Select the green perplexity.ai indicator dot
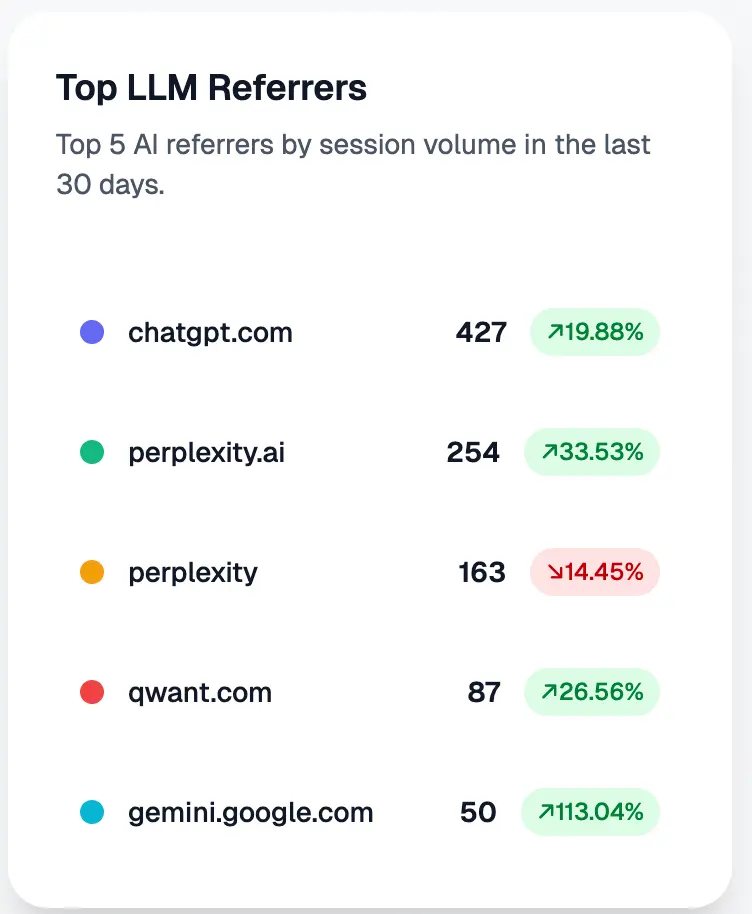 click(92, 452)
